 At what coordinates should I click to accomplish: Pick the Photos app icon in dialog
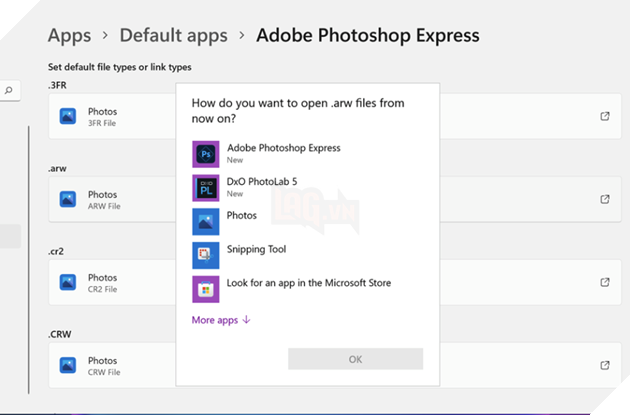(x=205, y=221)
